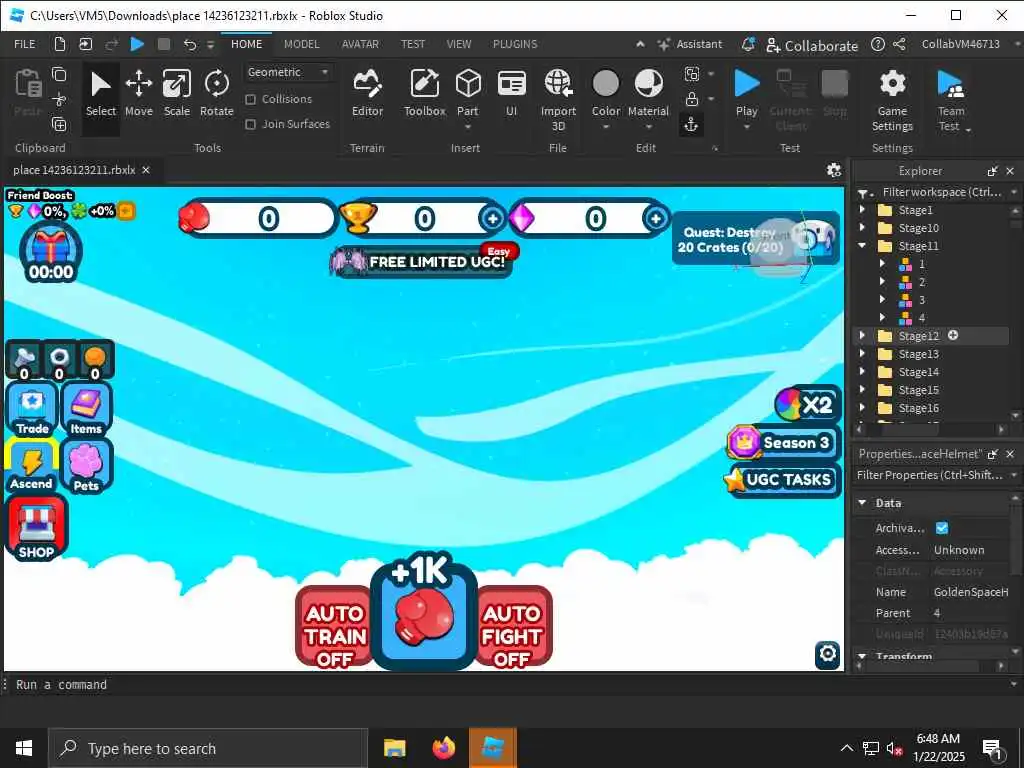1024x768 pixels.
Task: Enable the Collisions checkbox
Action: point(250,99)
